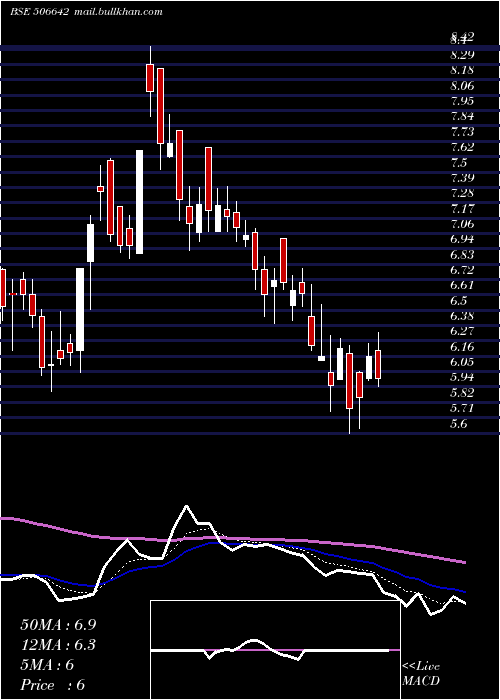
Task: Click the highest red candle opening near 8.29
Action: (150, 78)
